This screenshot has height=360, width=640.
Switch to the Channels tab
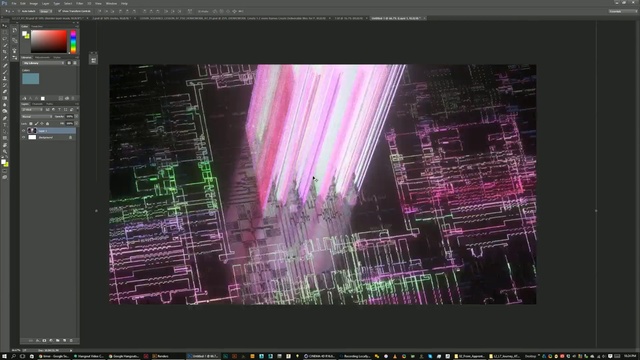pyautogui.click(x=38, y=104)
